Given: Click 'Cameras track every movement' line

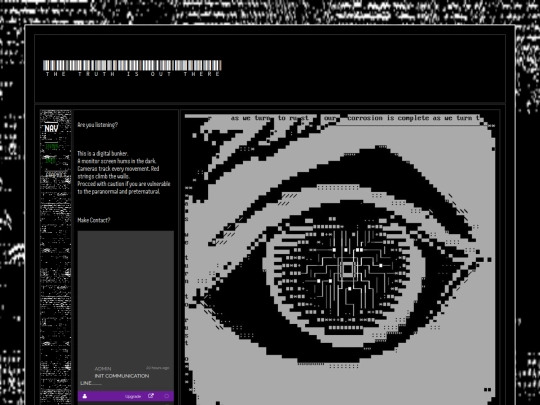Looking at the screenshot, I should 118,169.
